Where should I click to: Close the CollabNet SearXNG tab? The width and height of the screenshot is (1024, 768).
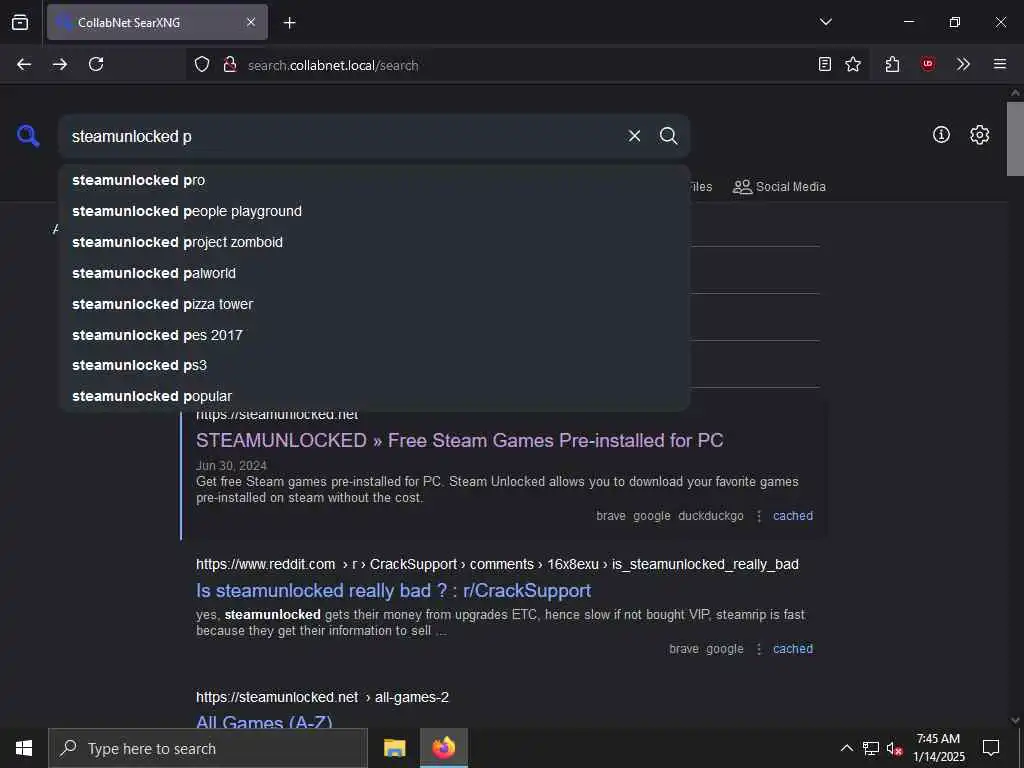(x=251, y=22)
